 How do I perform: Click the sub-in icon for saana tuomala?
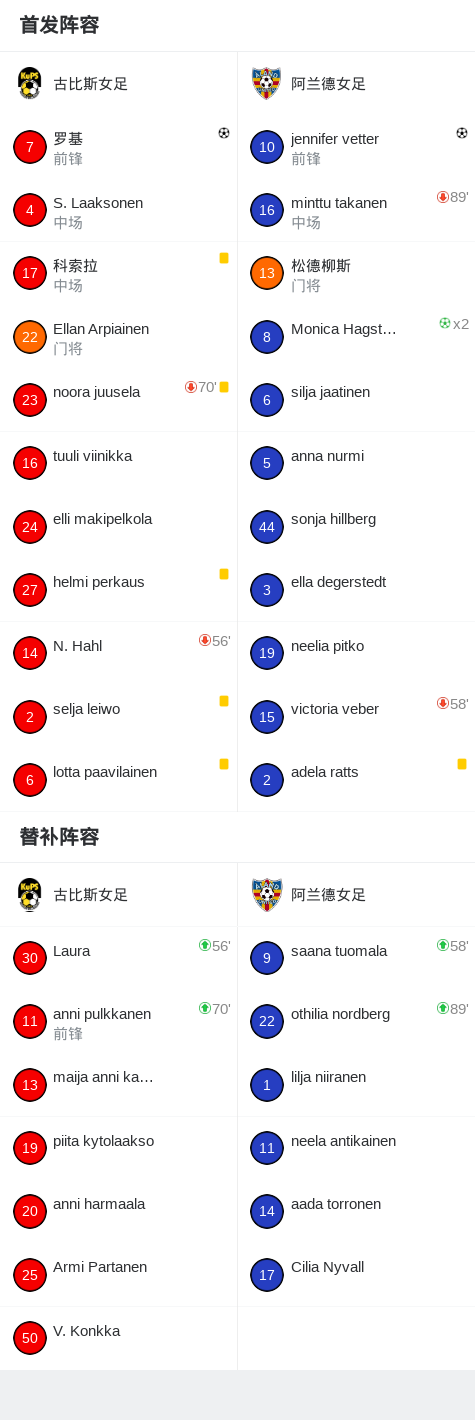pos(443,945)
